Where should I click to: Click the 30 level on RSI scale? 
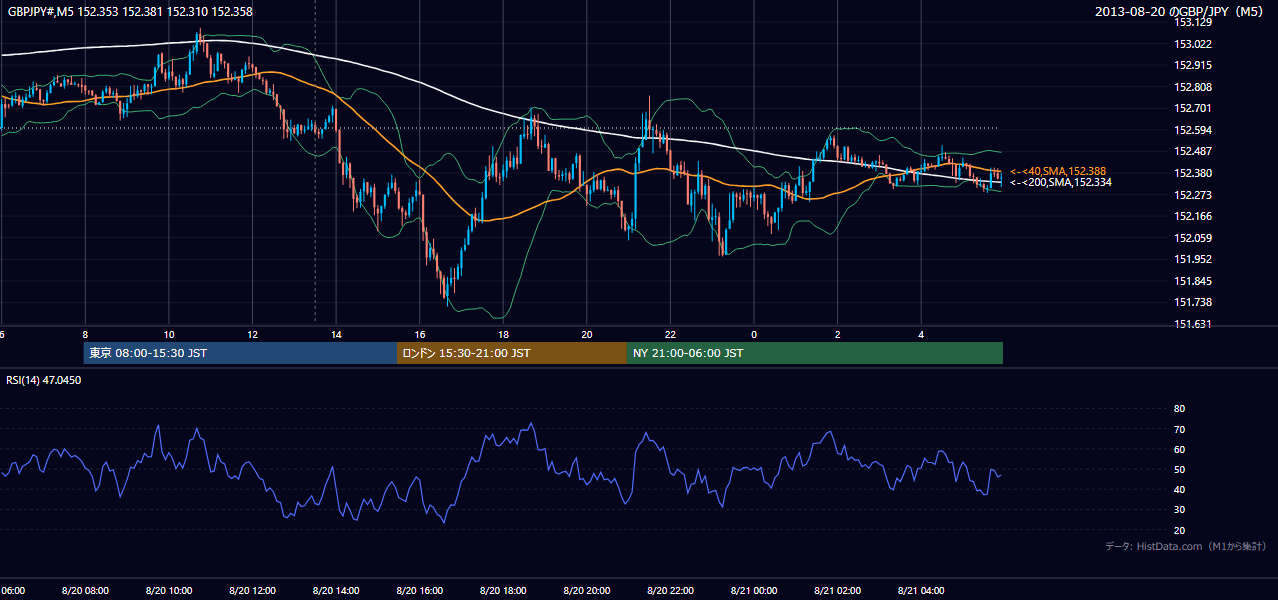click(1179, 510)
